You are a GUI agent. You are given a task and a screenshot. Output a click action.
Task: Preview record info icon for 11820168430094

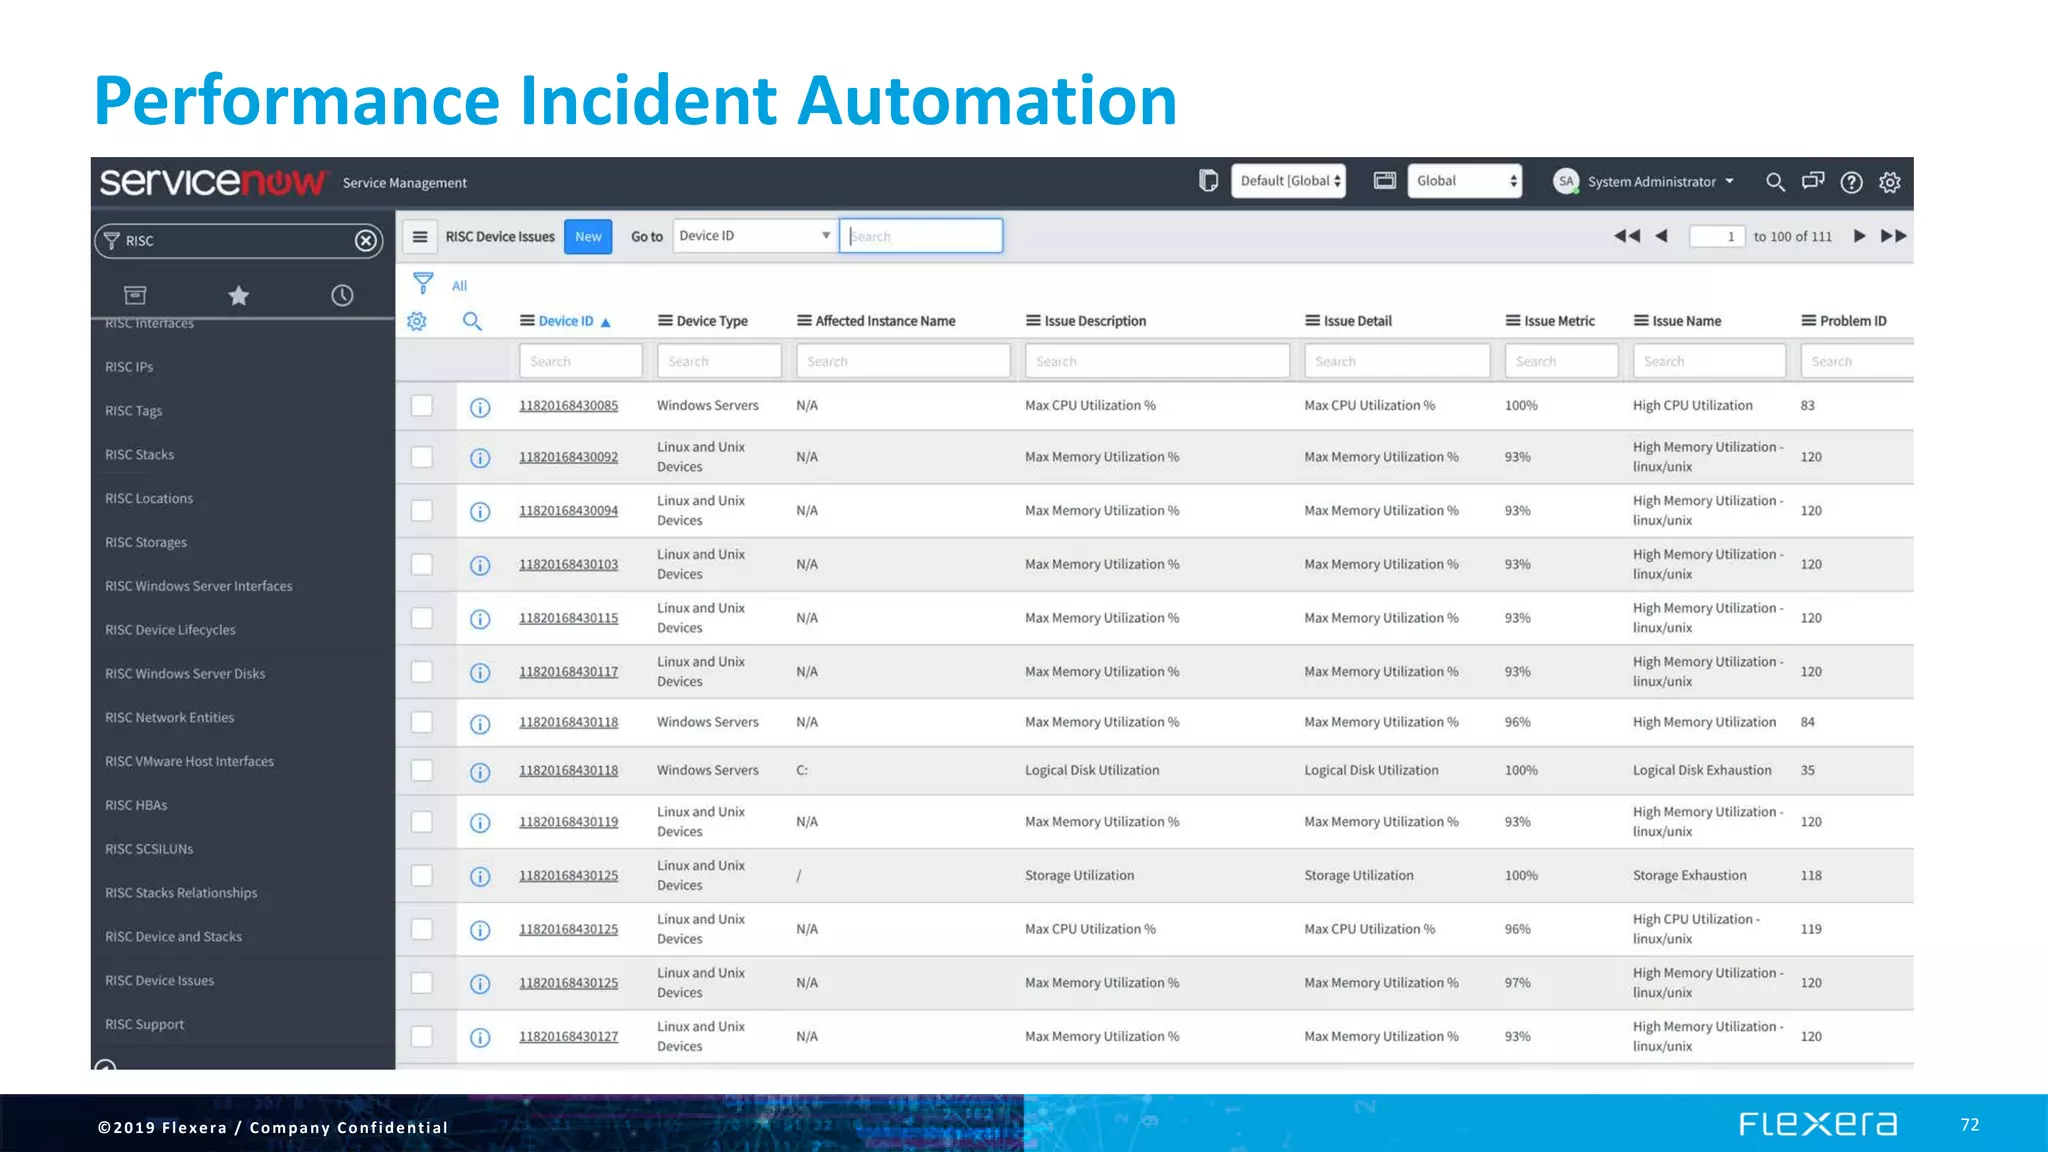[x=480, y=512]
